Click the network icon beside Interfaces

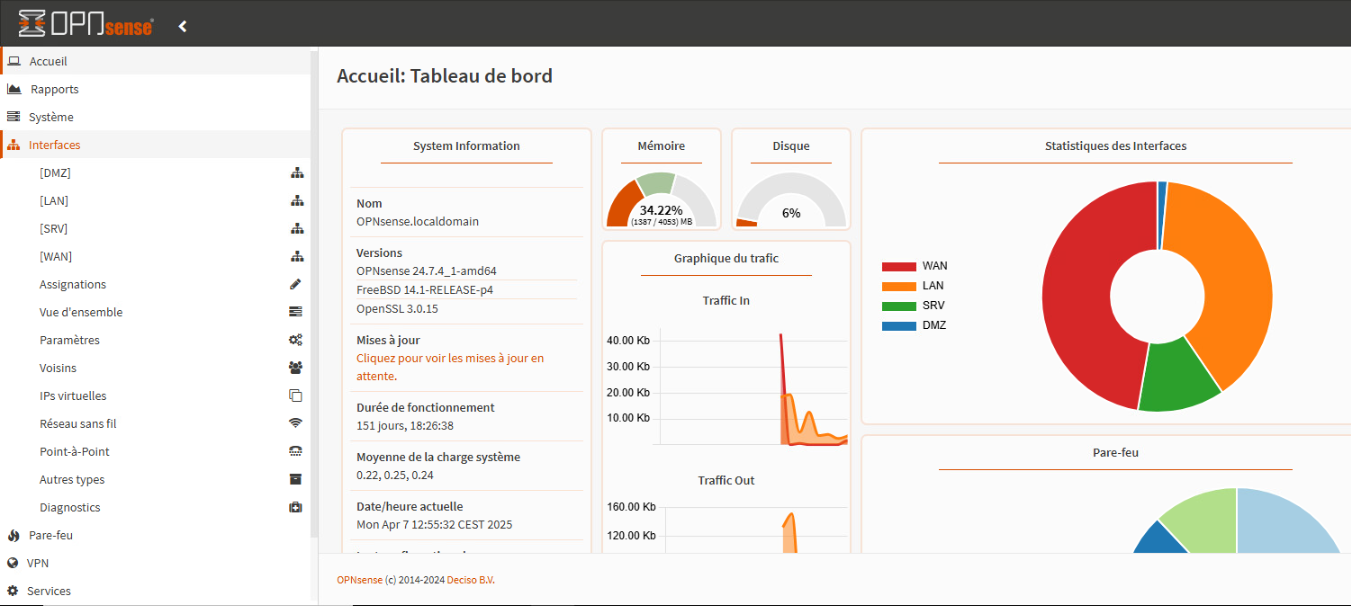click(13, 145)
